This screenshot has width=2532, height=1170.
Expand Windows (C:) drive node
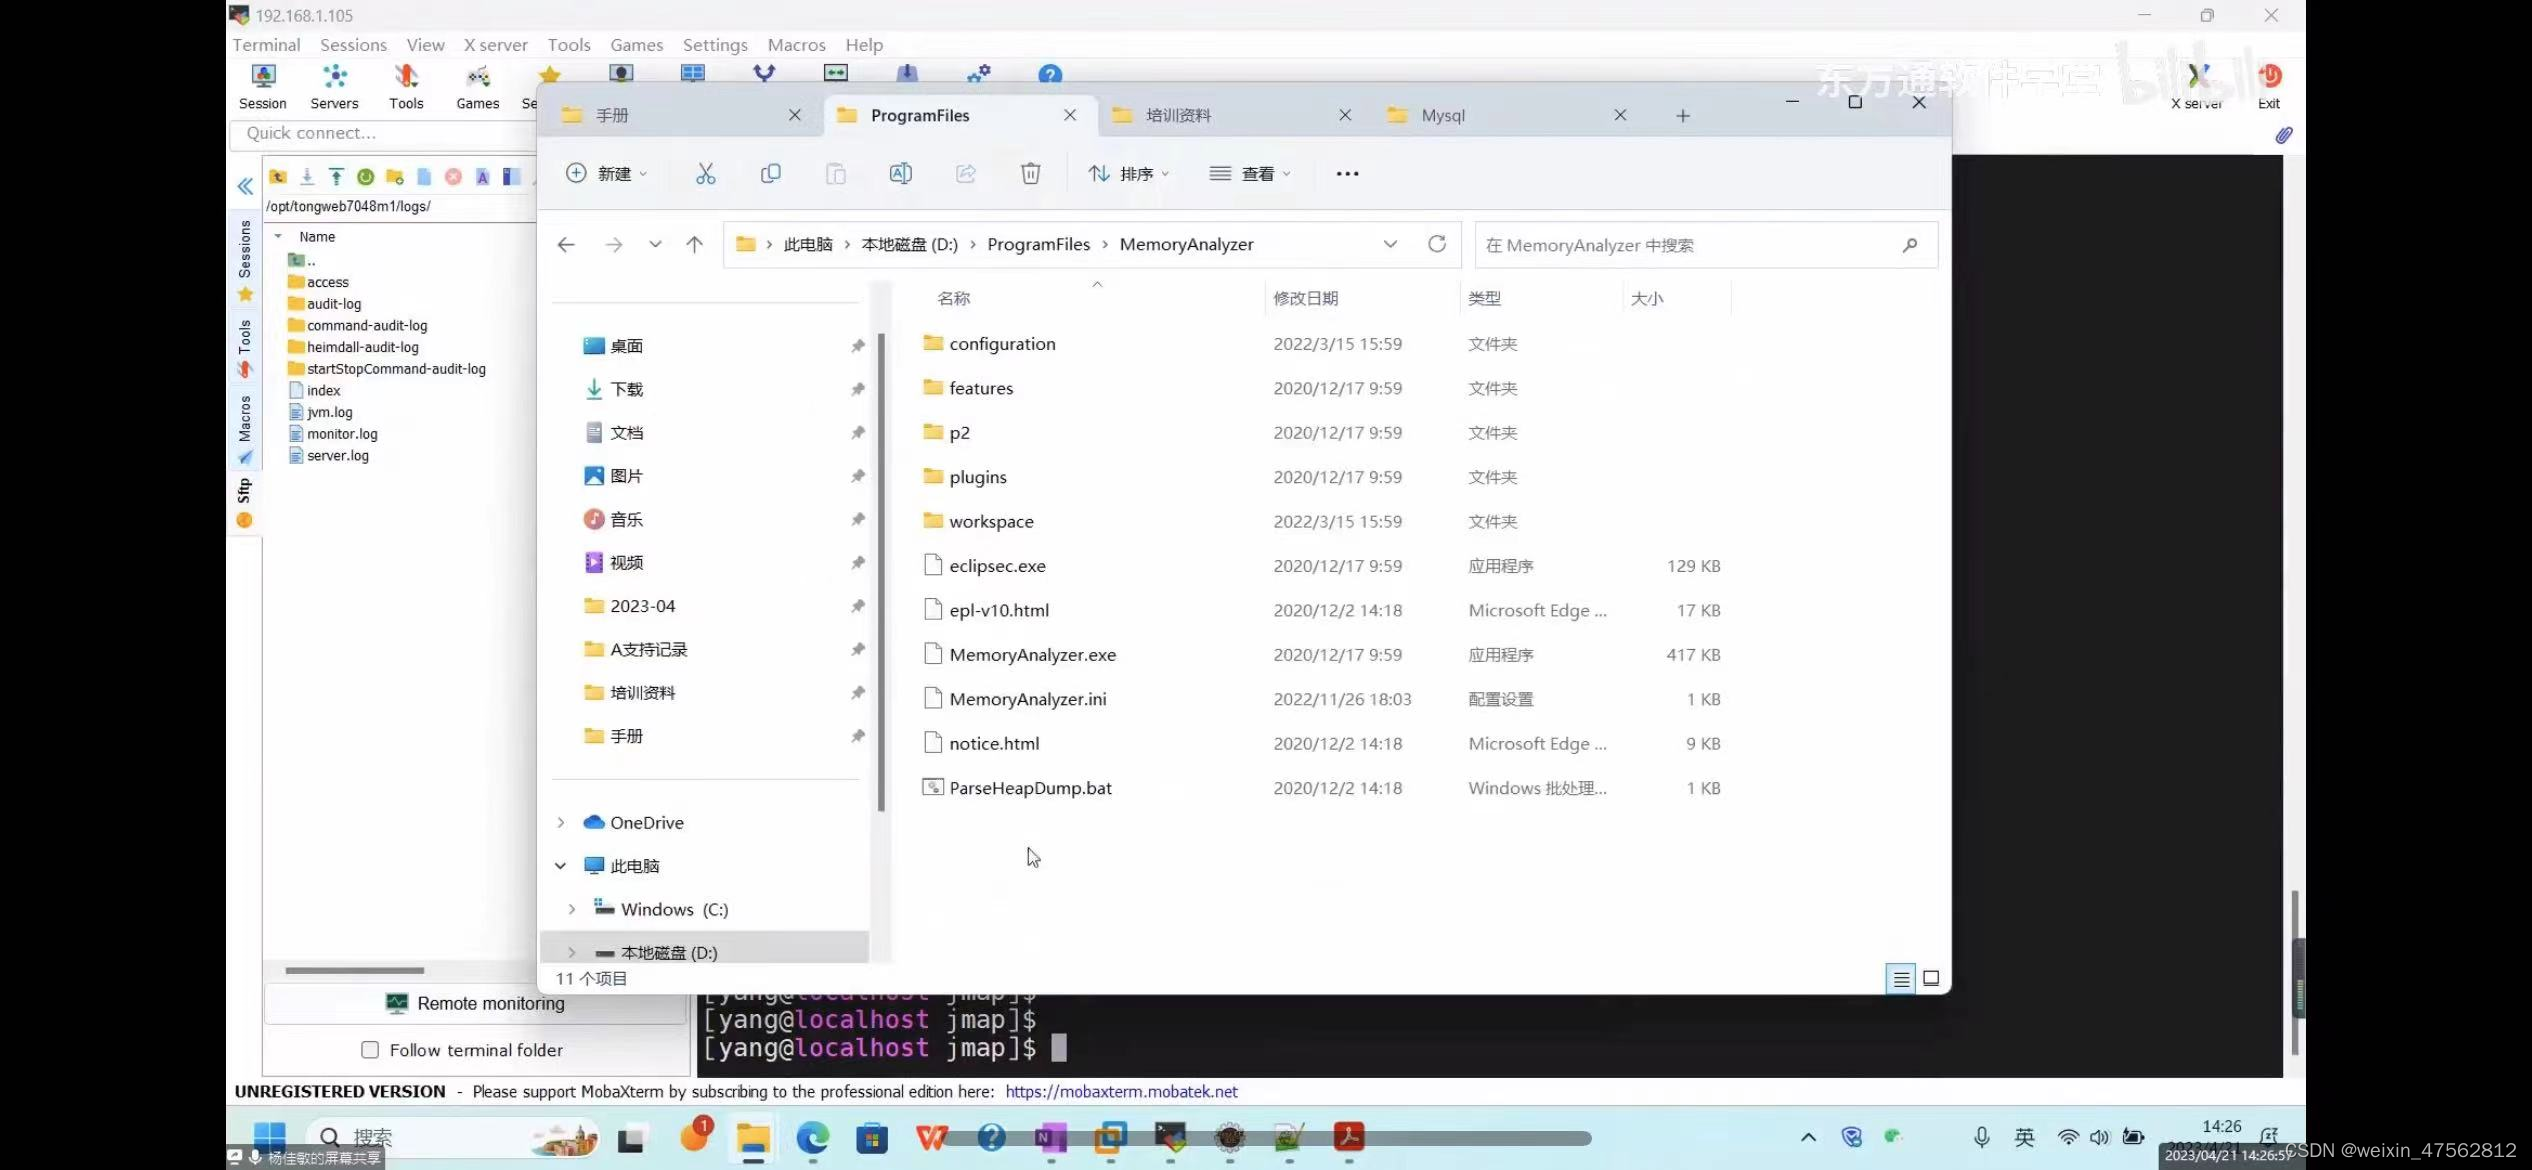point(572,909)
